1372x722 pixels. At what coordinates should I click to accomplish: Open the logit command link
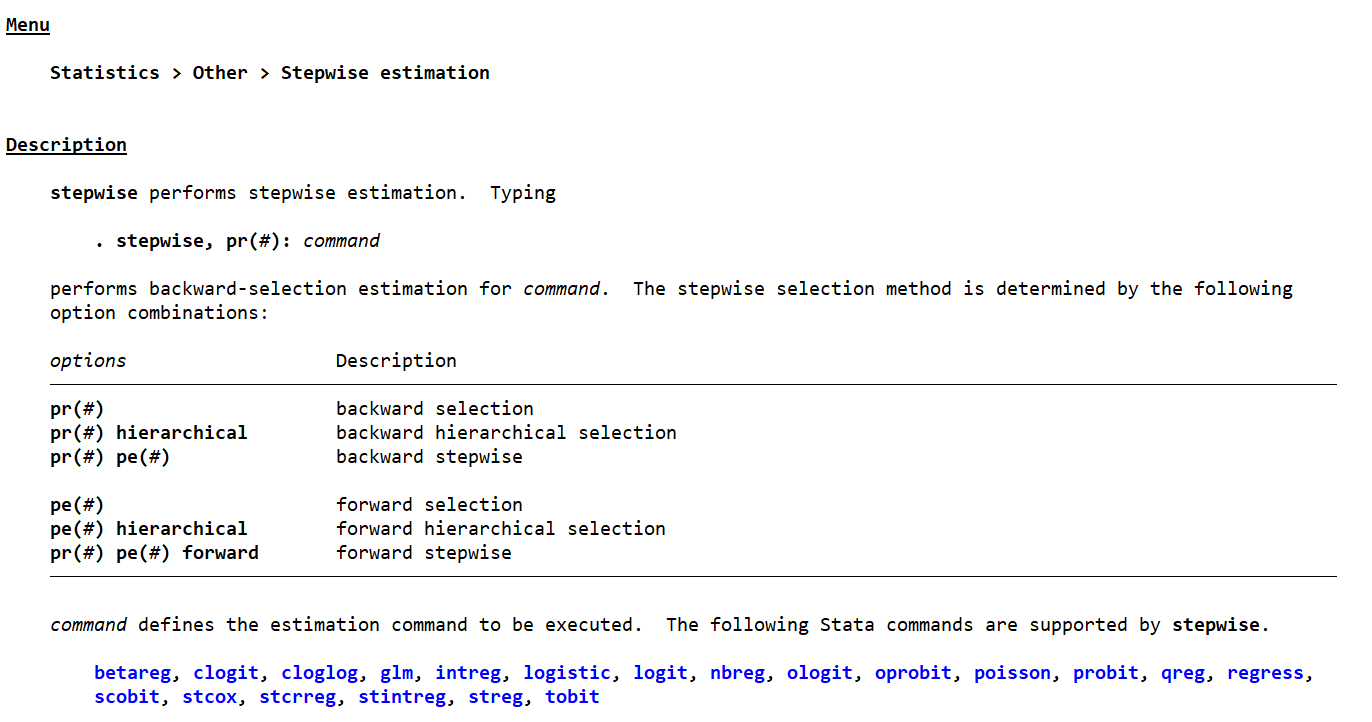click(660, 673)
